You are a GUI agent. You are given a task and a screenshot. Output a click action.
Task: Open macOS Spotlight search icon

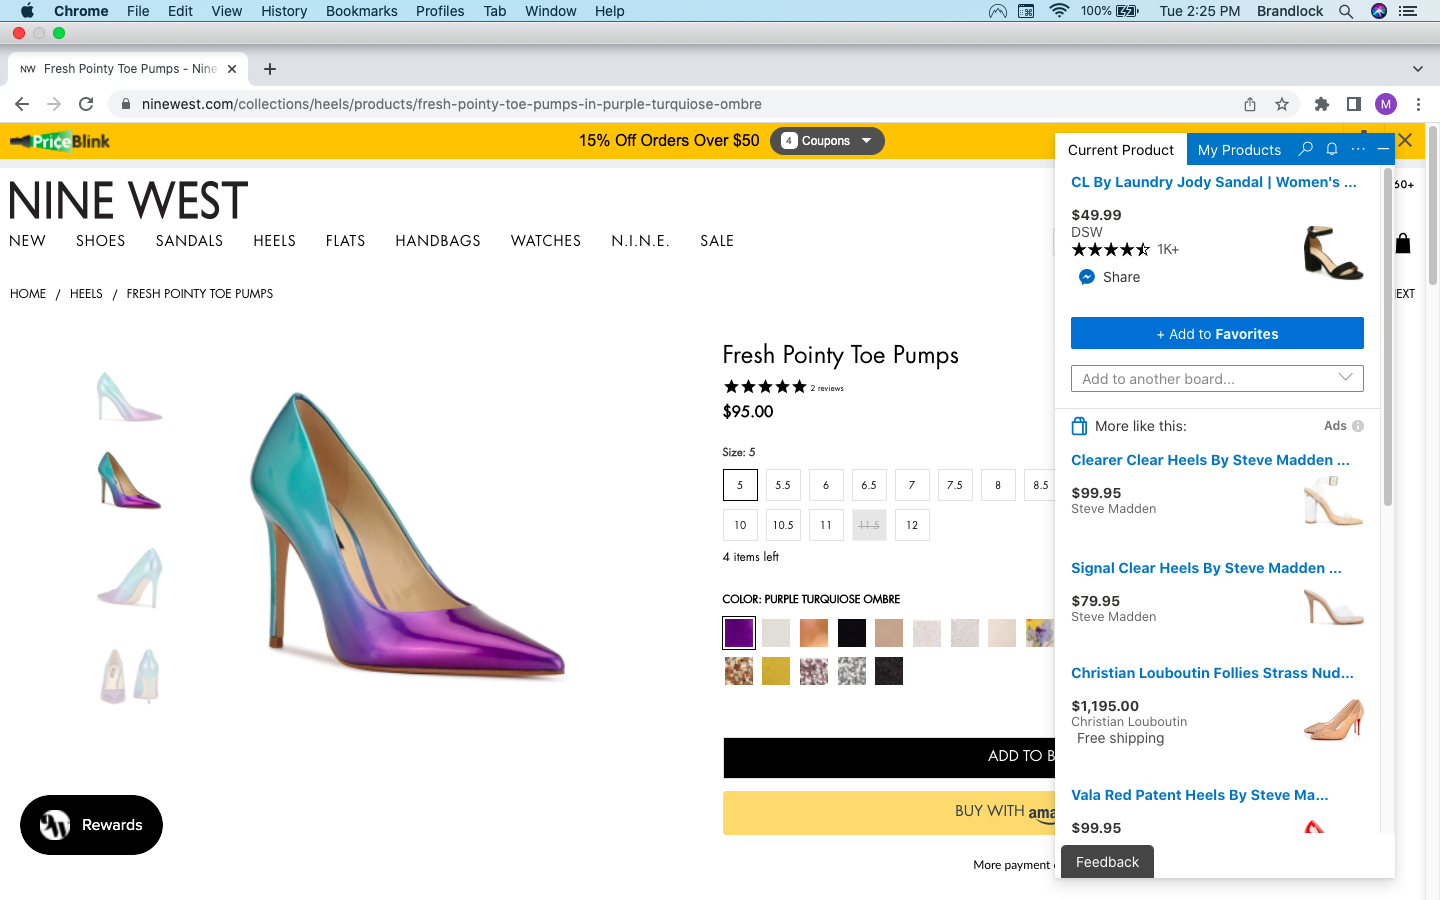point(1346,11)
